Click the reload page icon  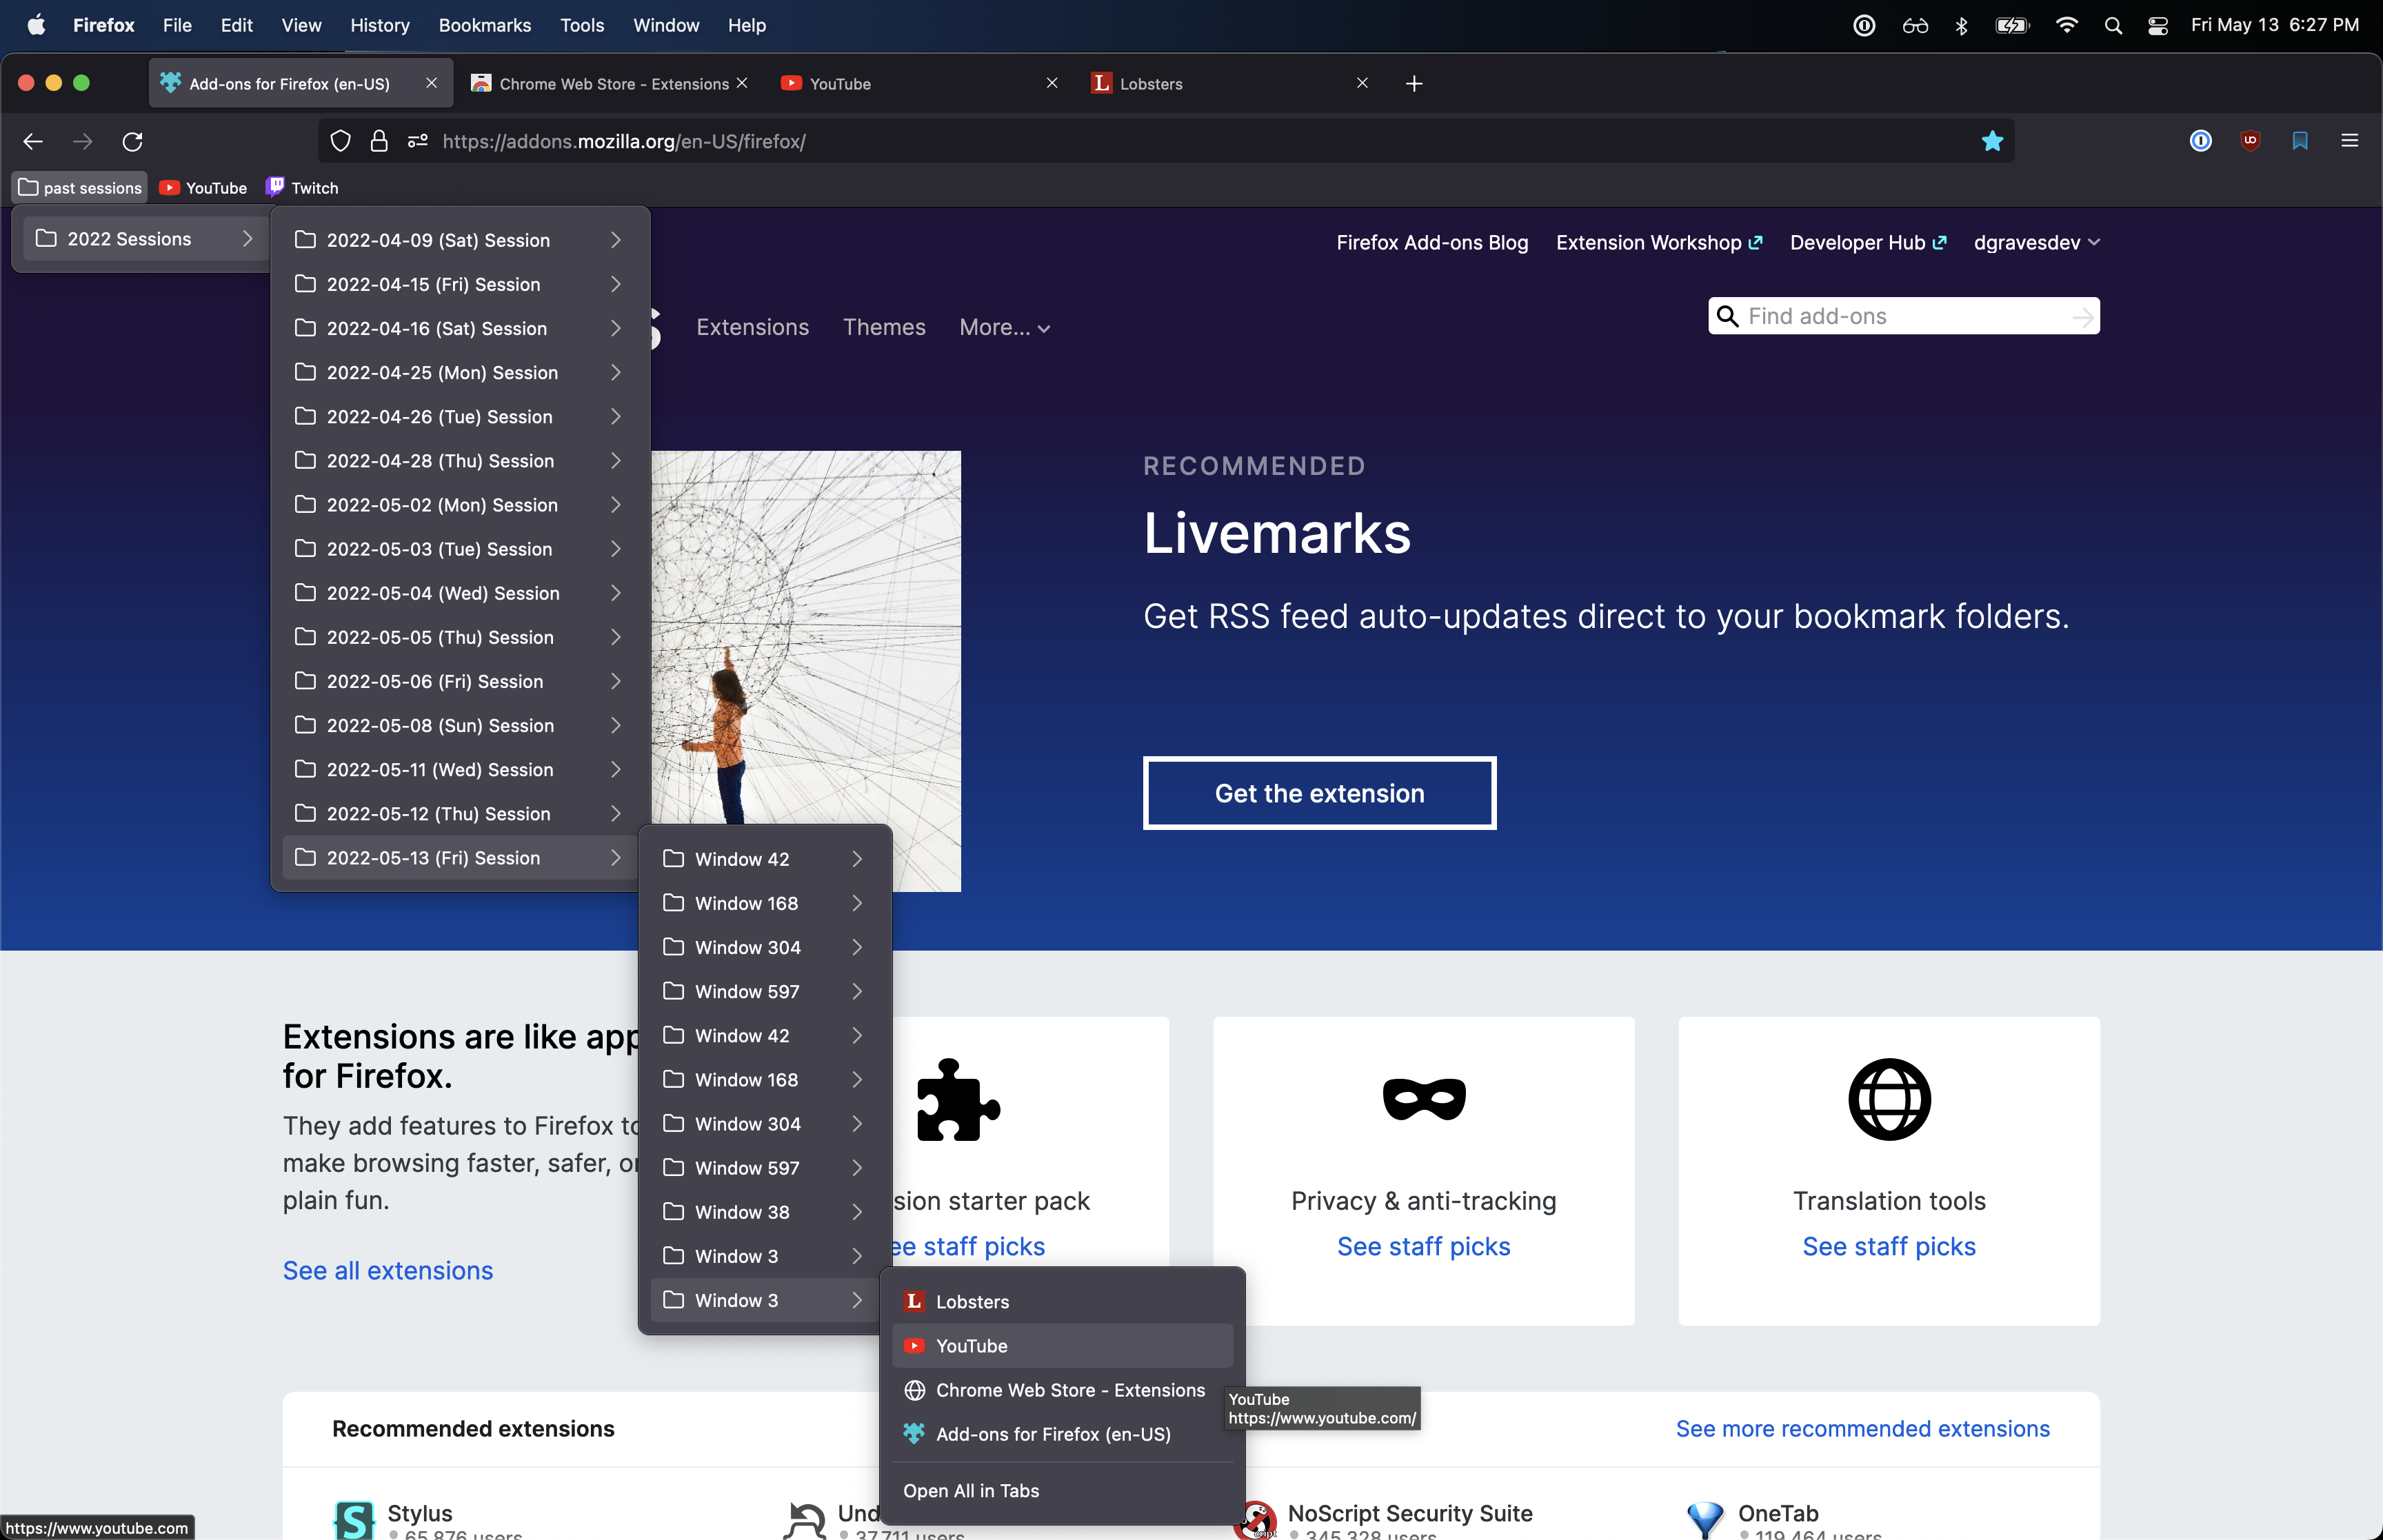(132, 141)
